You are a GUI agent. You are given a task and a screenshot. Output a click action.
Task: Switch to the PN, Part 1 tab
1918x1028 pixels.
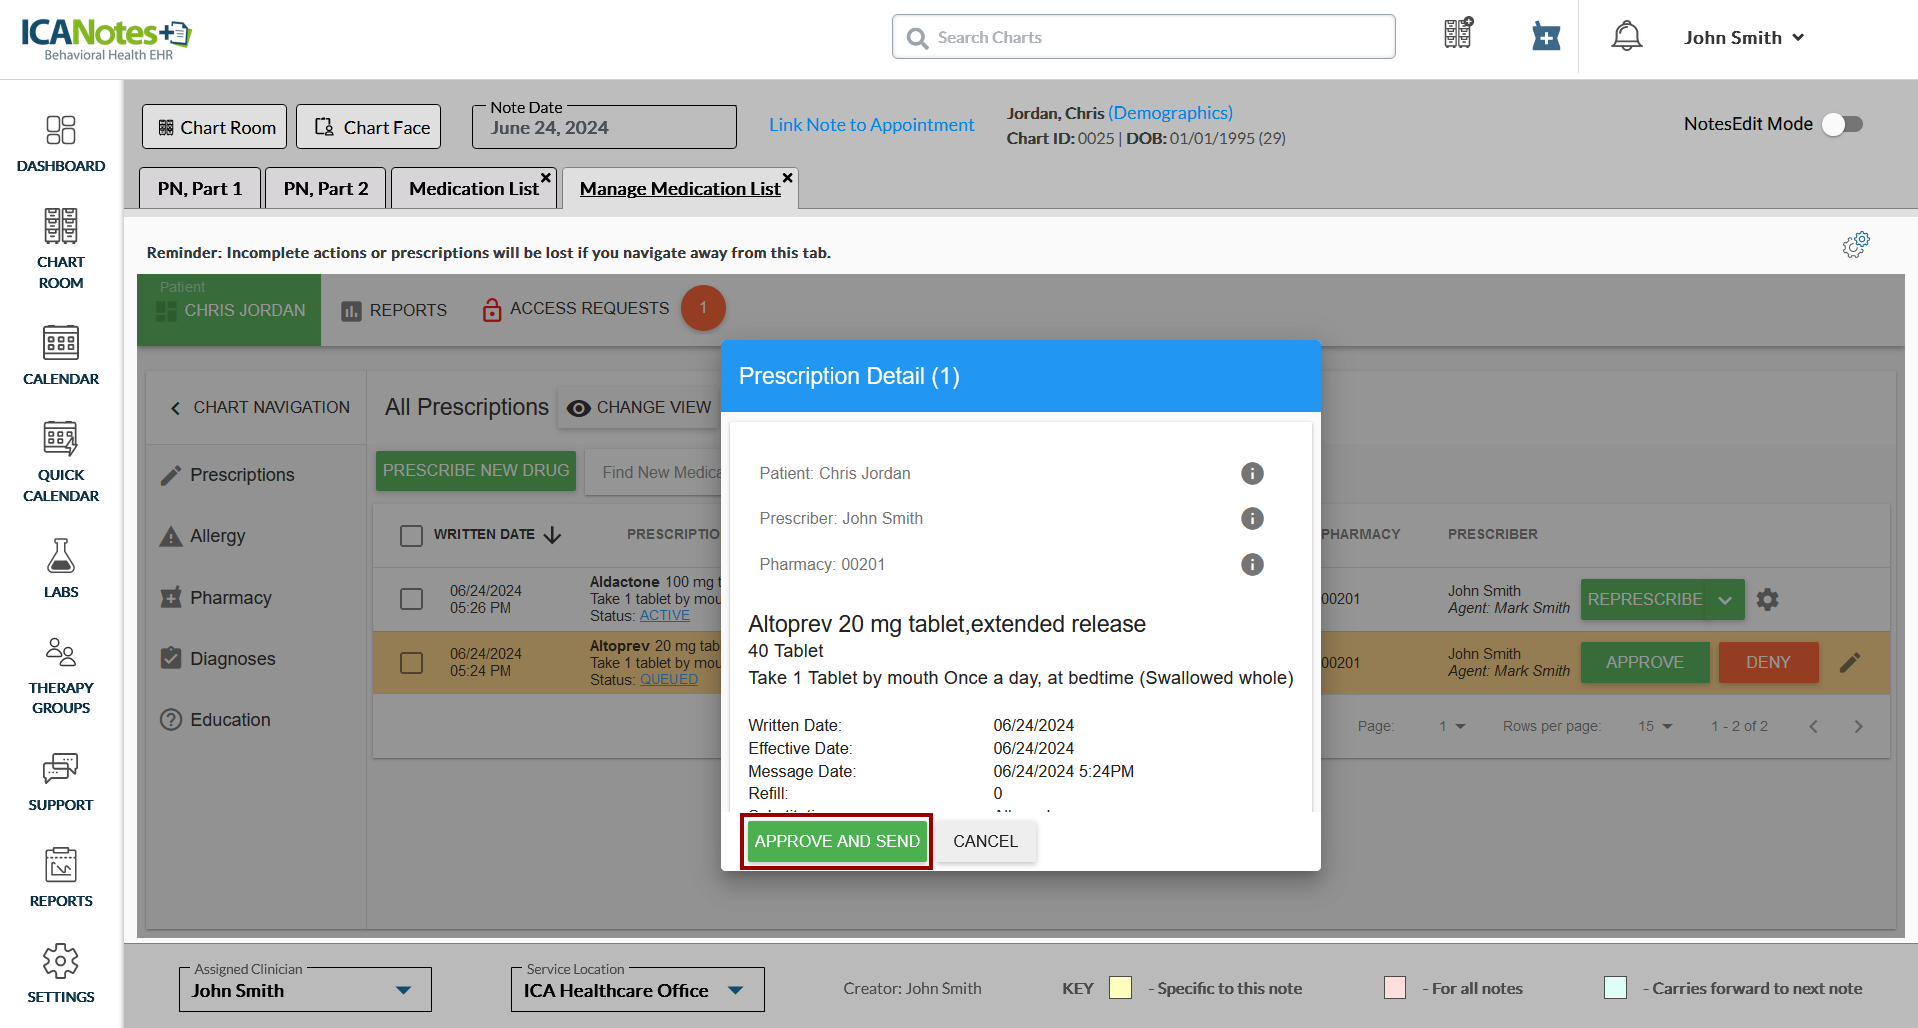[x=200, y=188]
